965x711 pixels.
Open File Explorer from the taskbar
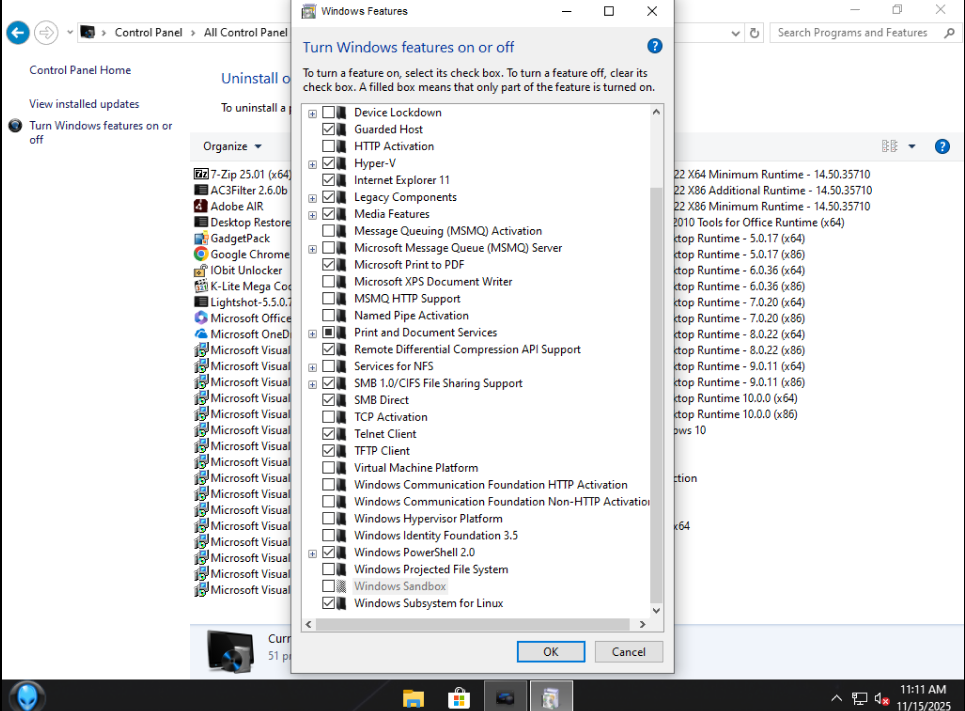click(x=414, y=698)
